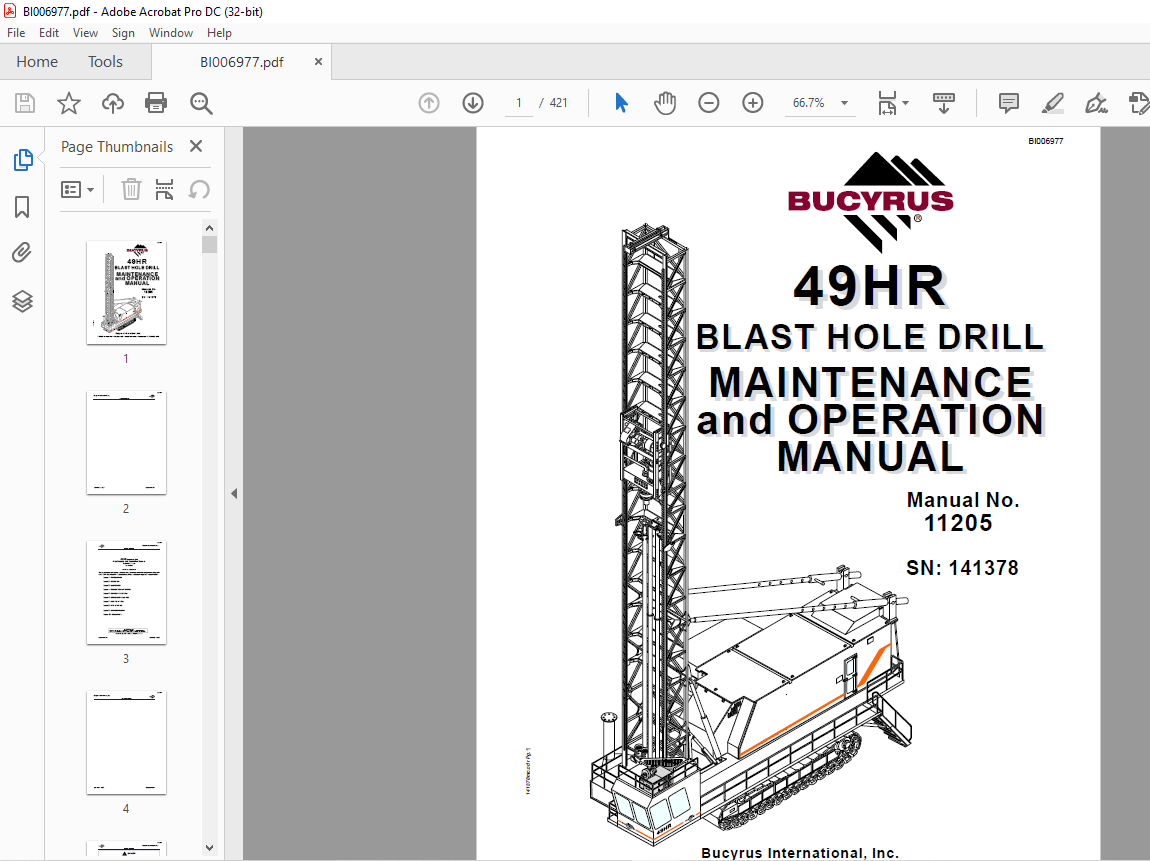Click the upload to cloud icon
1150x861 pixels.
pos(113,103)
